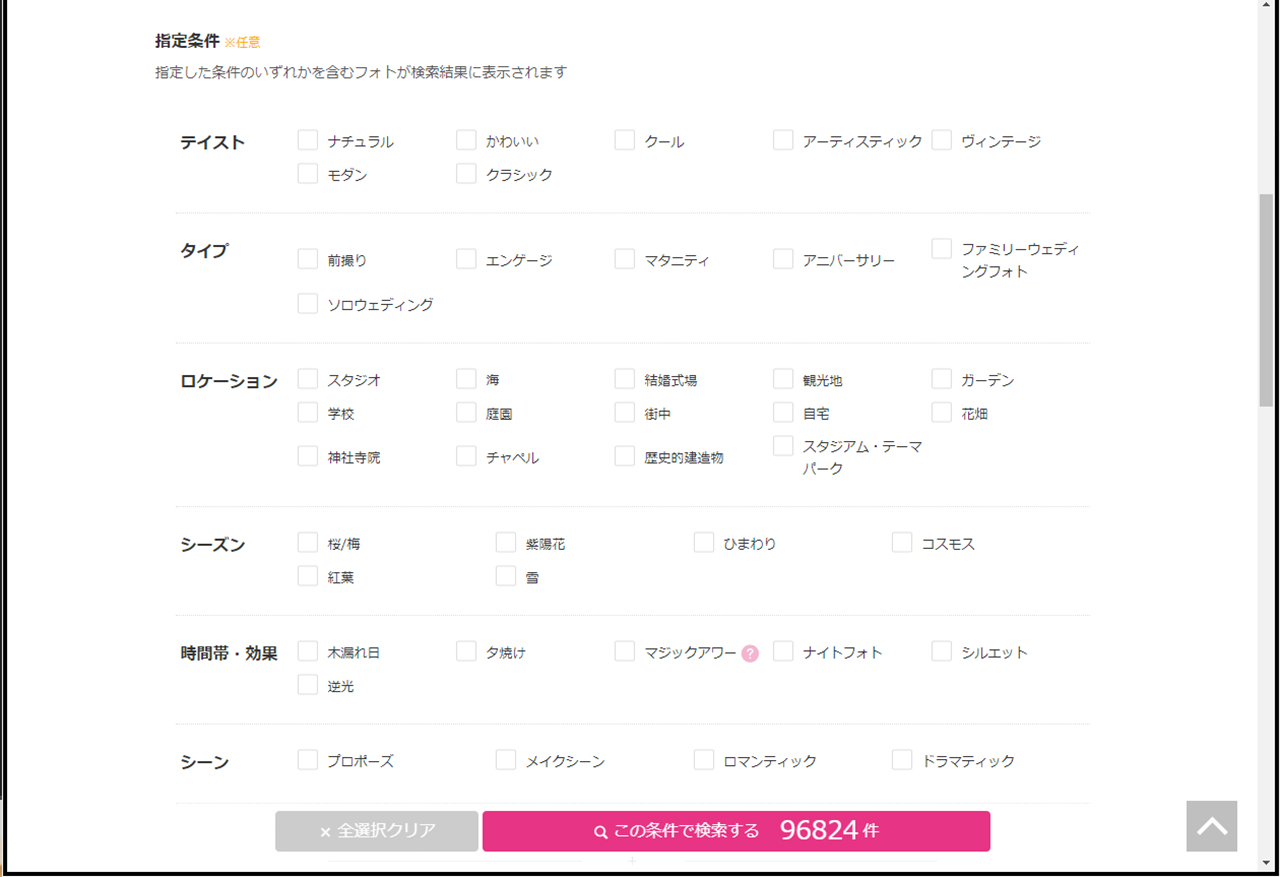Check the 夕焼け checkbox
This screenshot has width=1280, height=877.
(466, 651)
